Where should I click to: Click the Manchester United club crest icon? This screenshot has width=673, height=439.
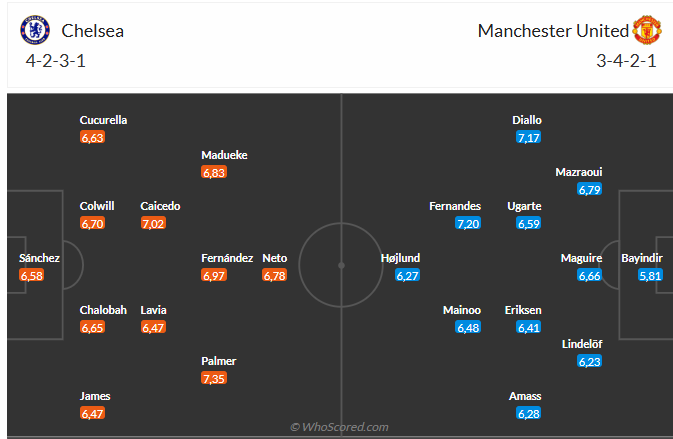(647, 30)
